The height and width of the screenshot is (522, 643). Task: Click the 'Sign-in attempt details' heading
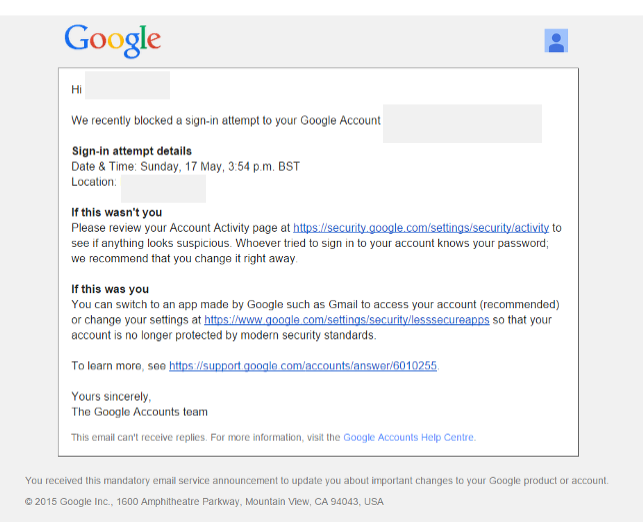point(131,151)
